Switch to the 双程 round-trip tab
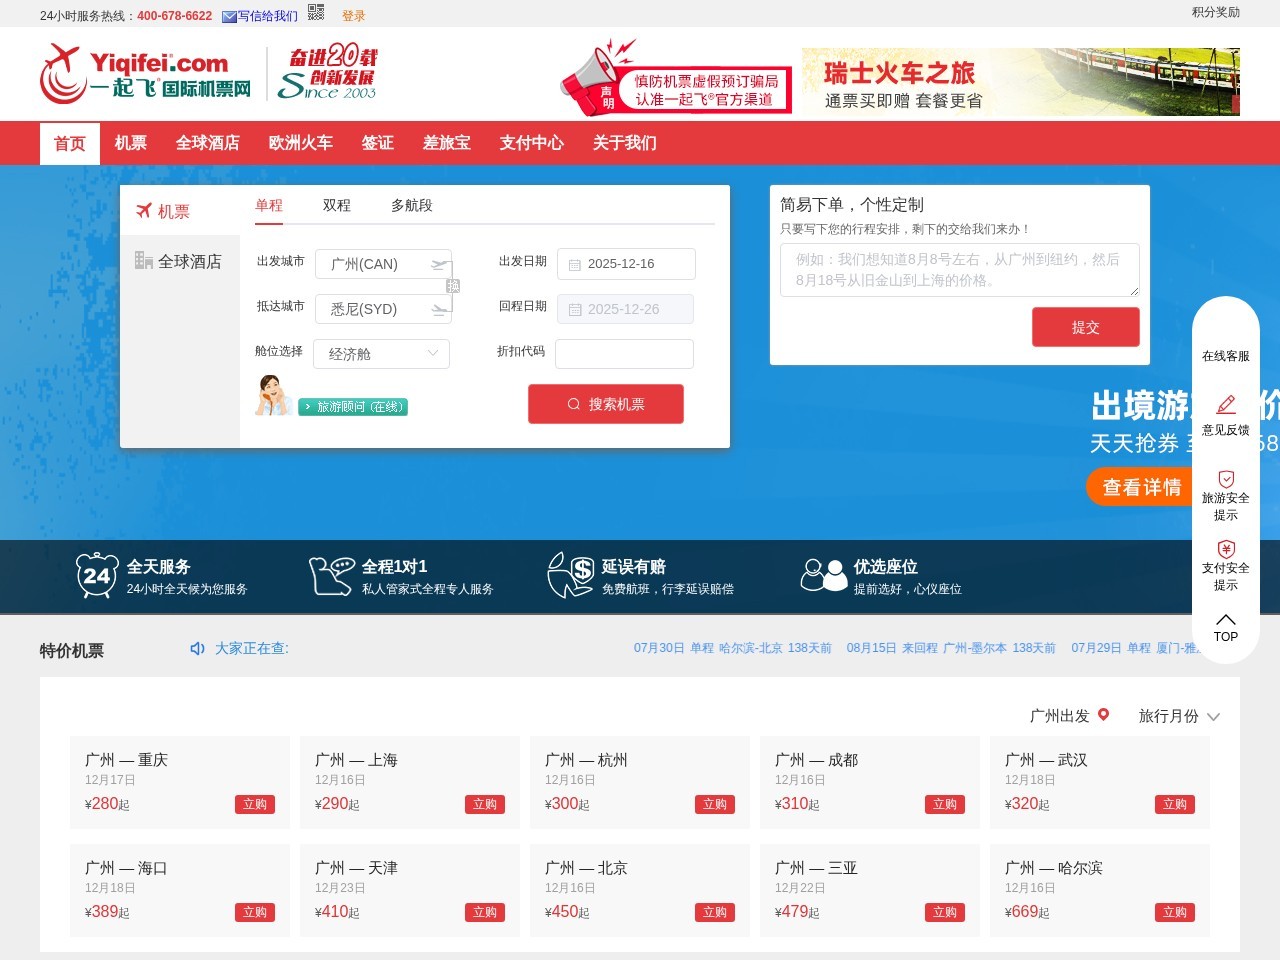 tap(335, 205)
